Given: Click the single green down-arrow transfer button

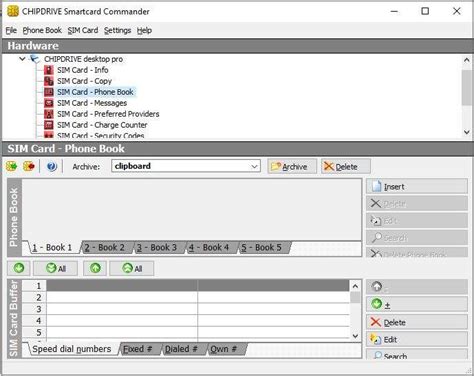Looking at the screenshot, I should tap(19, 268).
